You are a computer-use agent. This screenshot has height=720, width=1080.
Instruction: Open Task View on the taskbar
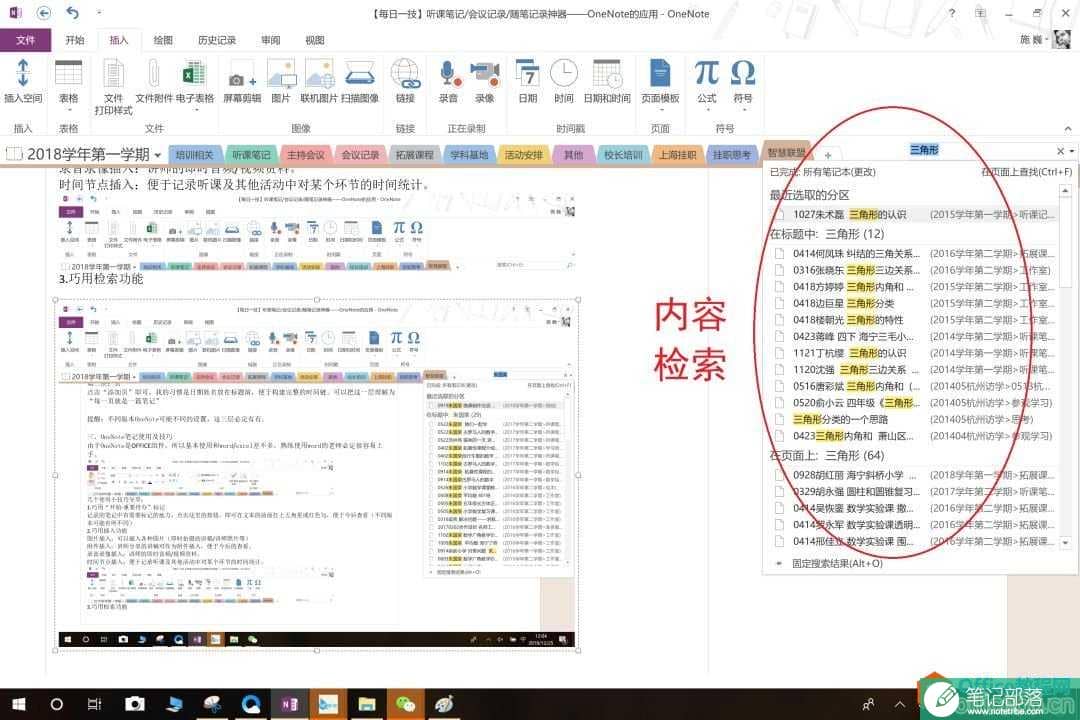[94, 703]
